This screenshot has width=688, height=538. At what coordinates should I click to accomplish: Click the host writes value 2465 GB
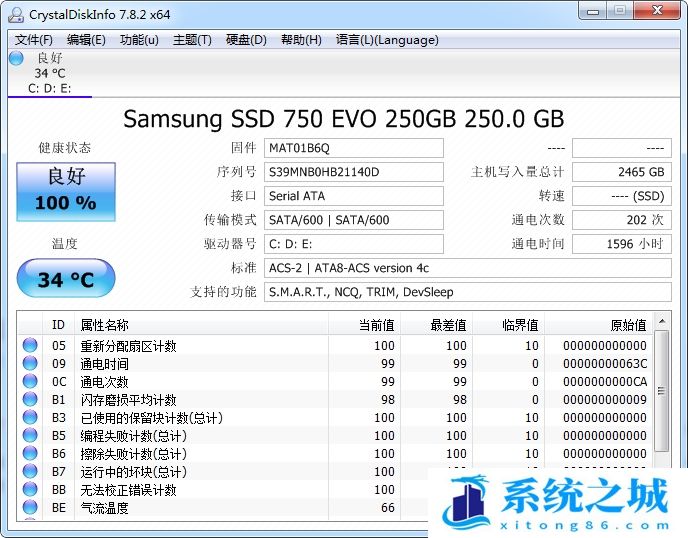click(622, 172)
